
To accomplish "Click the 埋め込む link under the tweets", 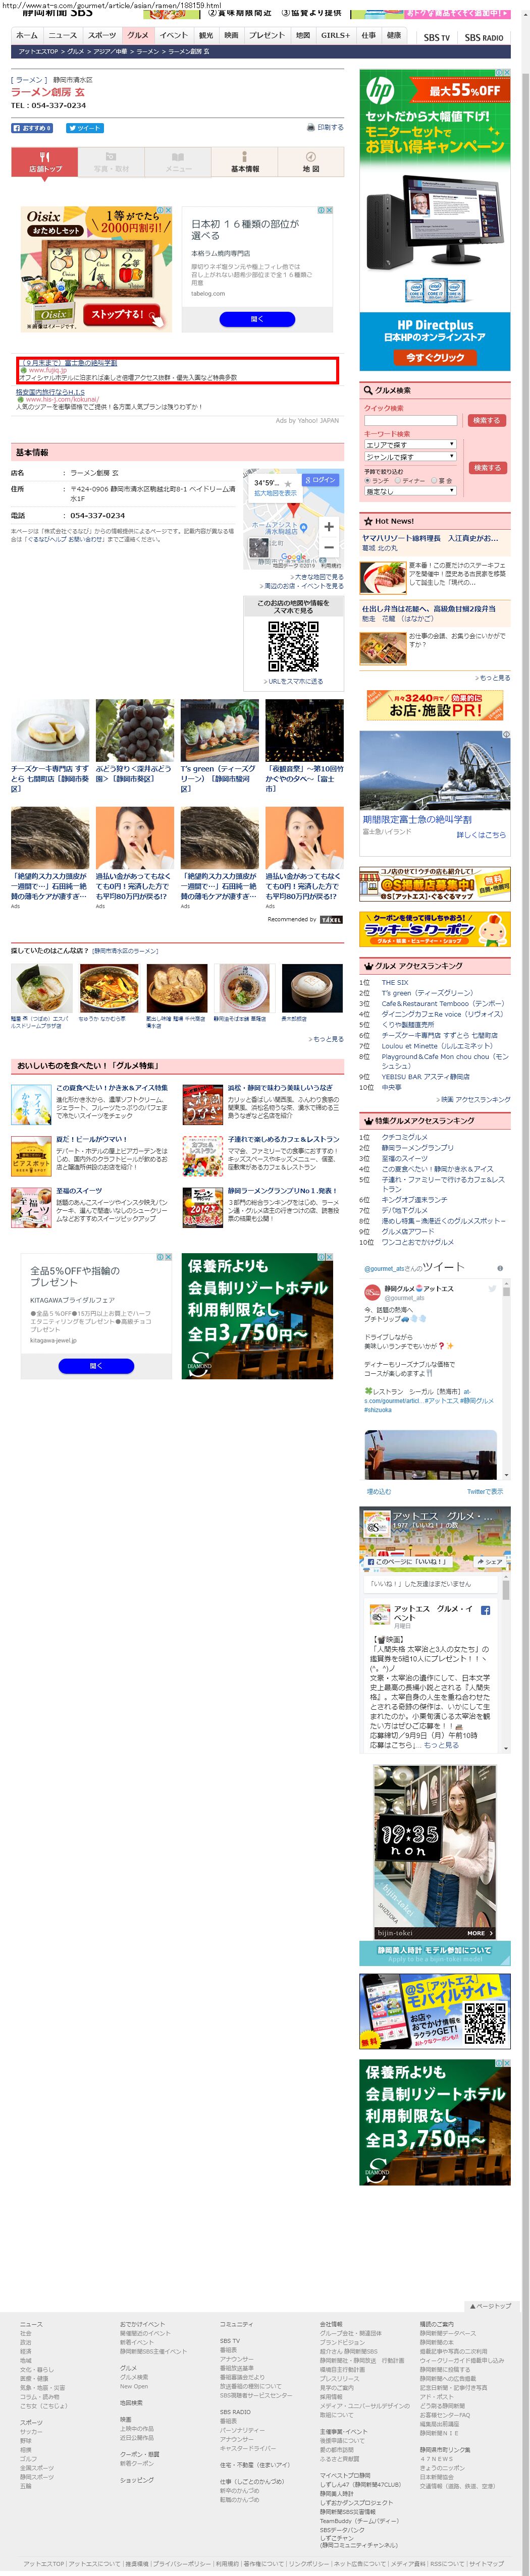I will click(379, 1491).
